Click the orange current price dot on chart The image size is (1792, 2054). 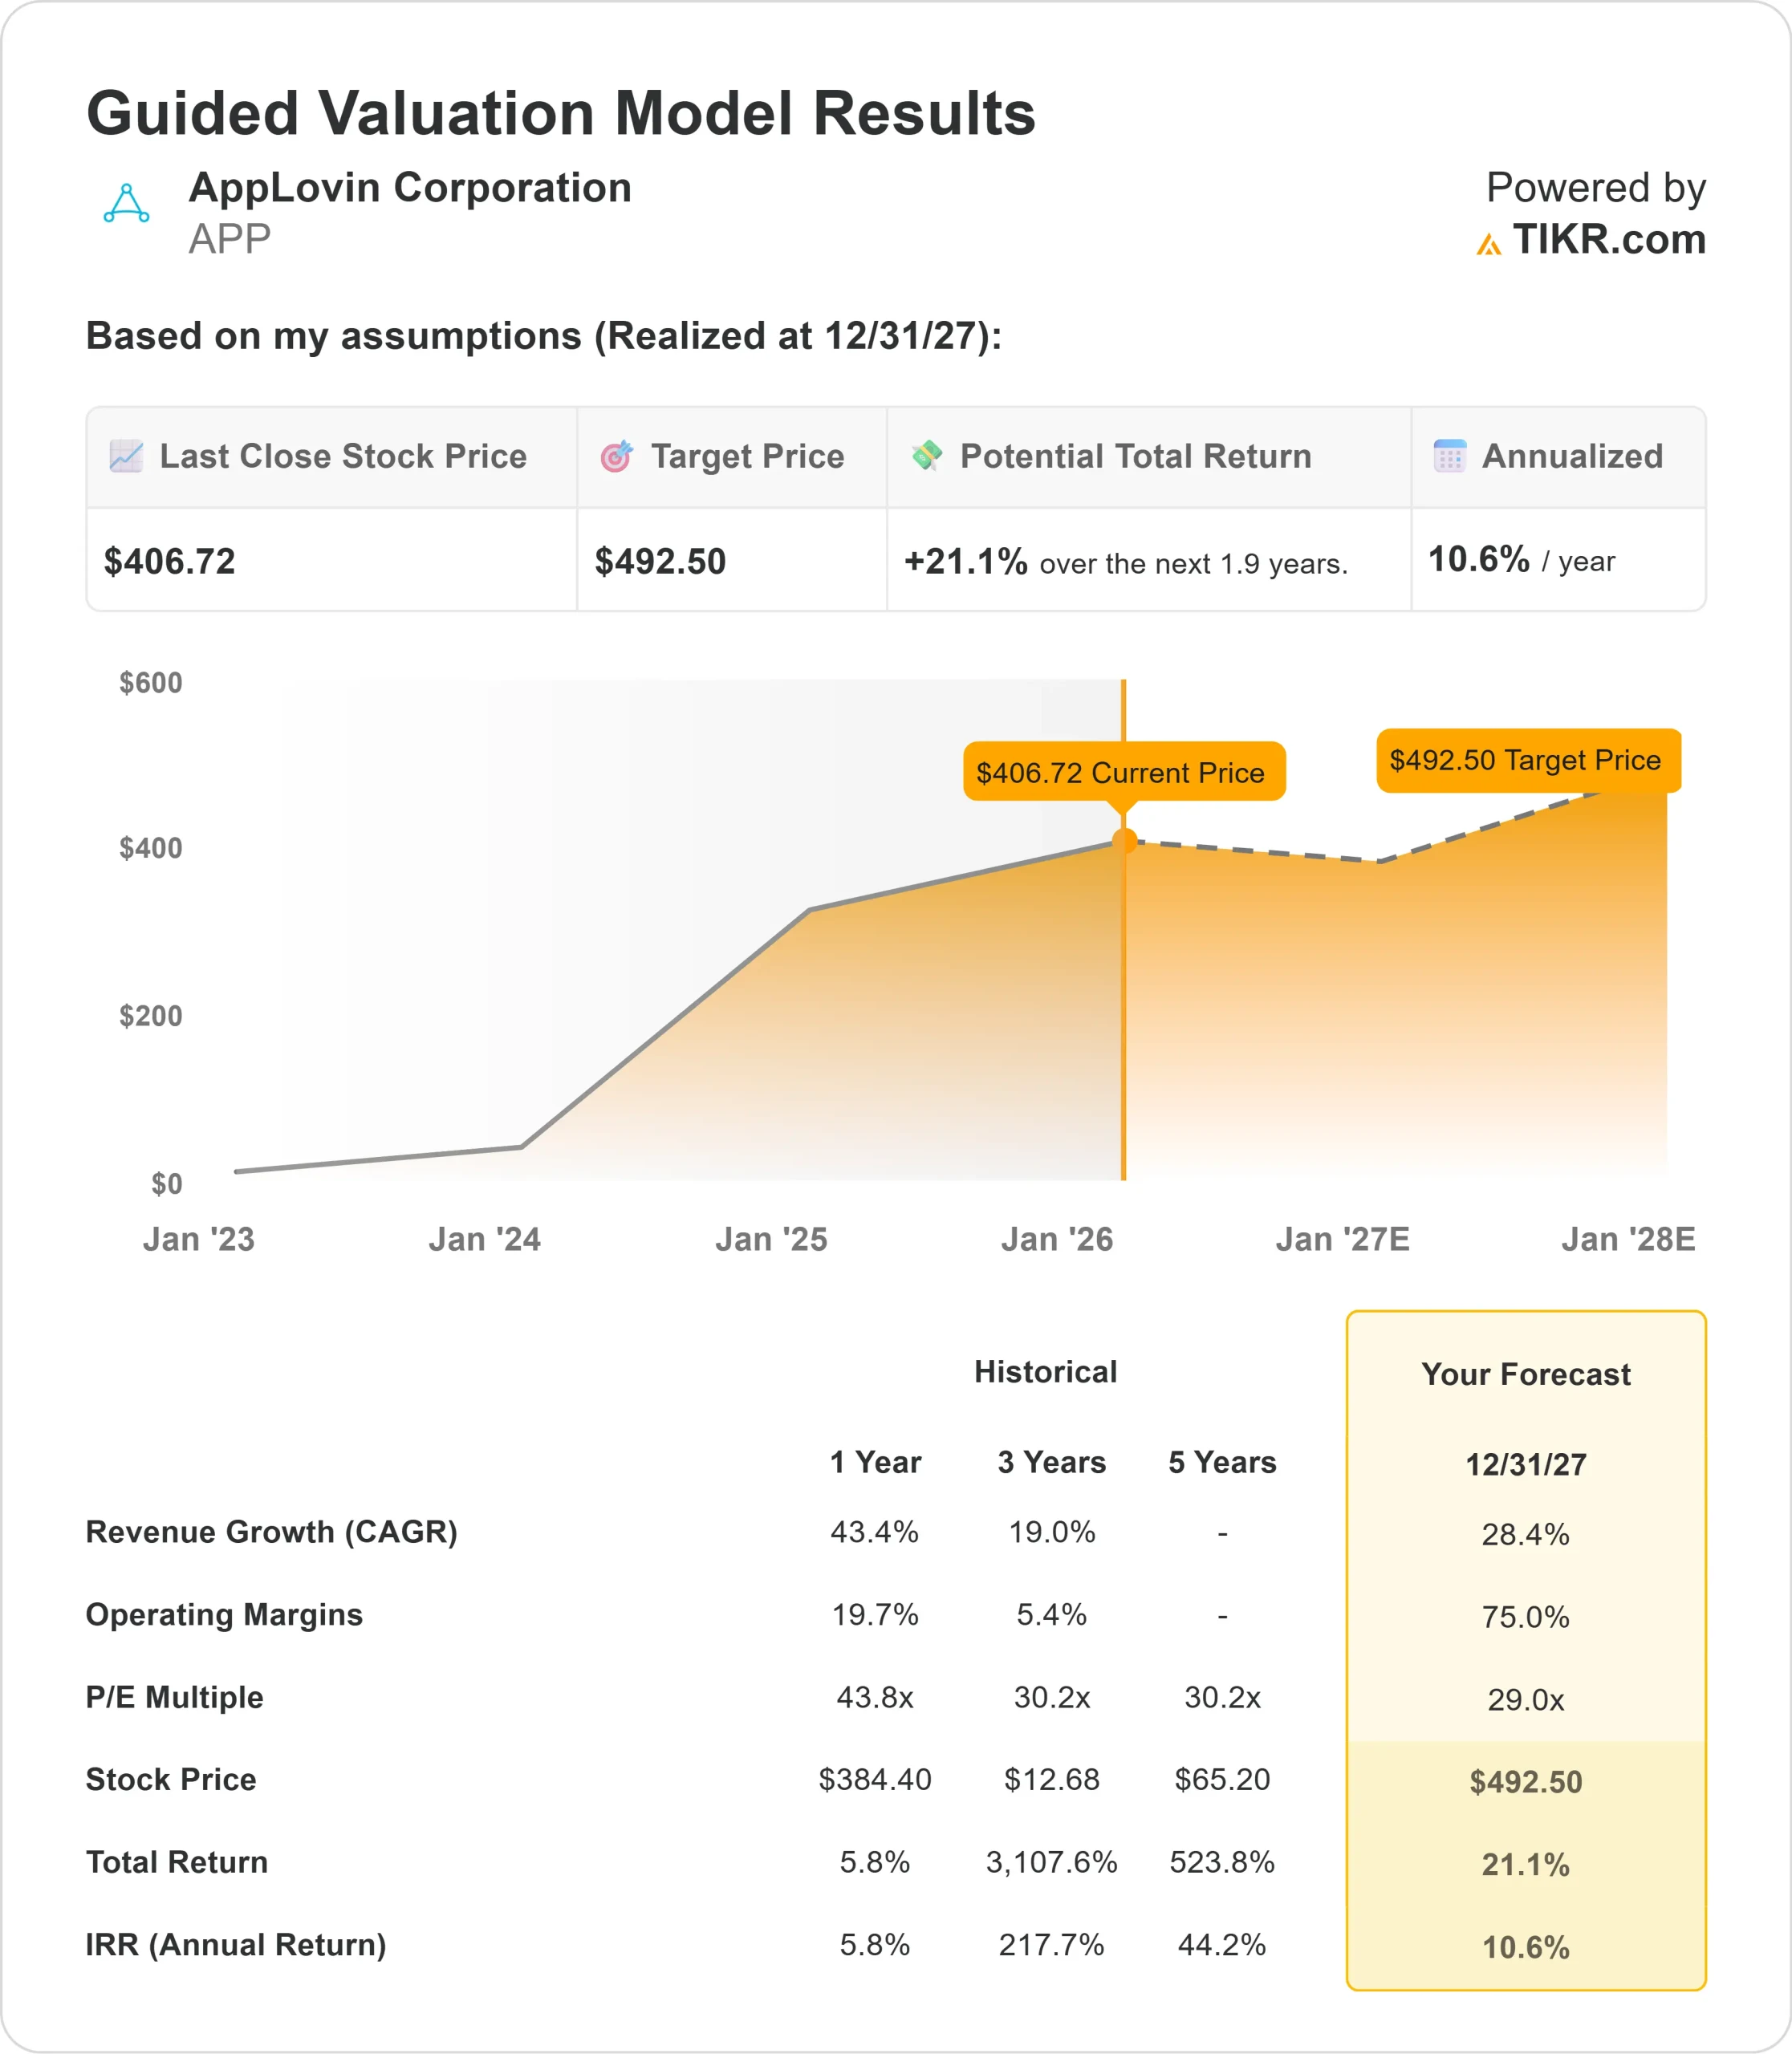[1124, 841]
